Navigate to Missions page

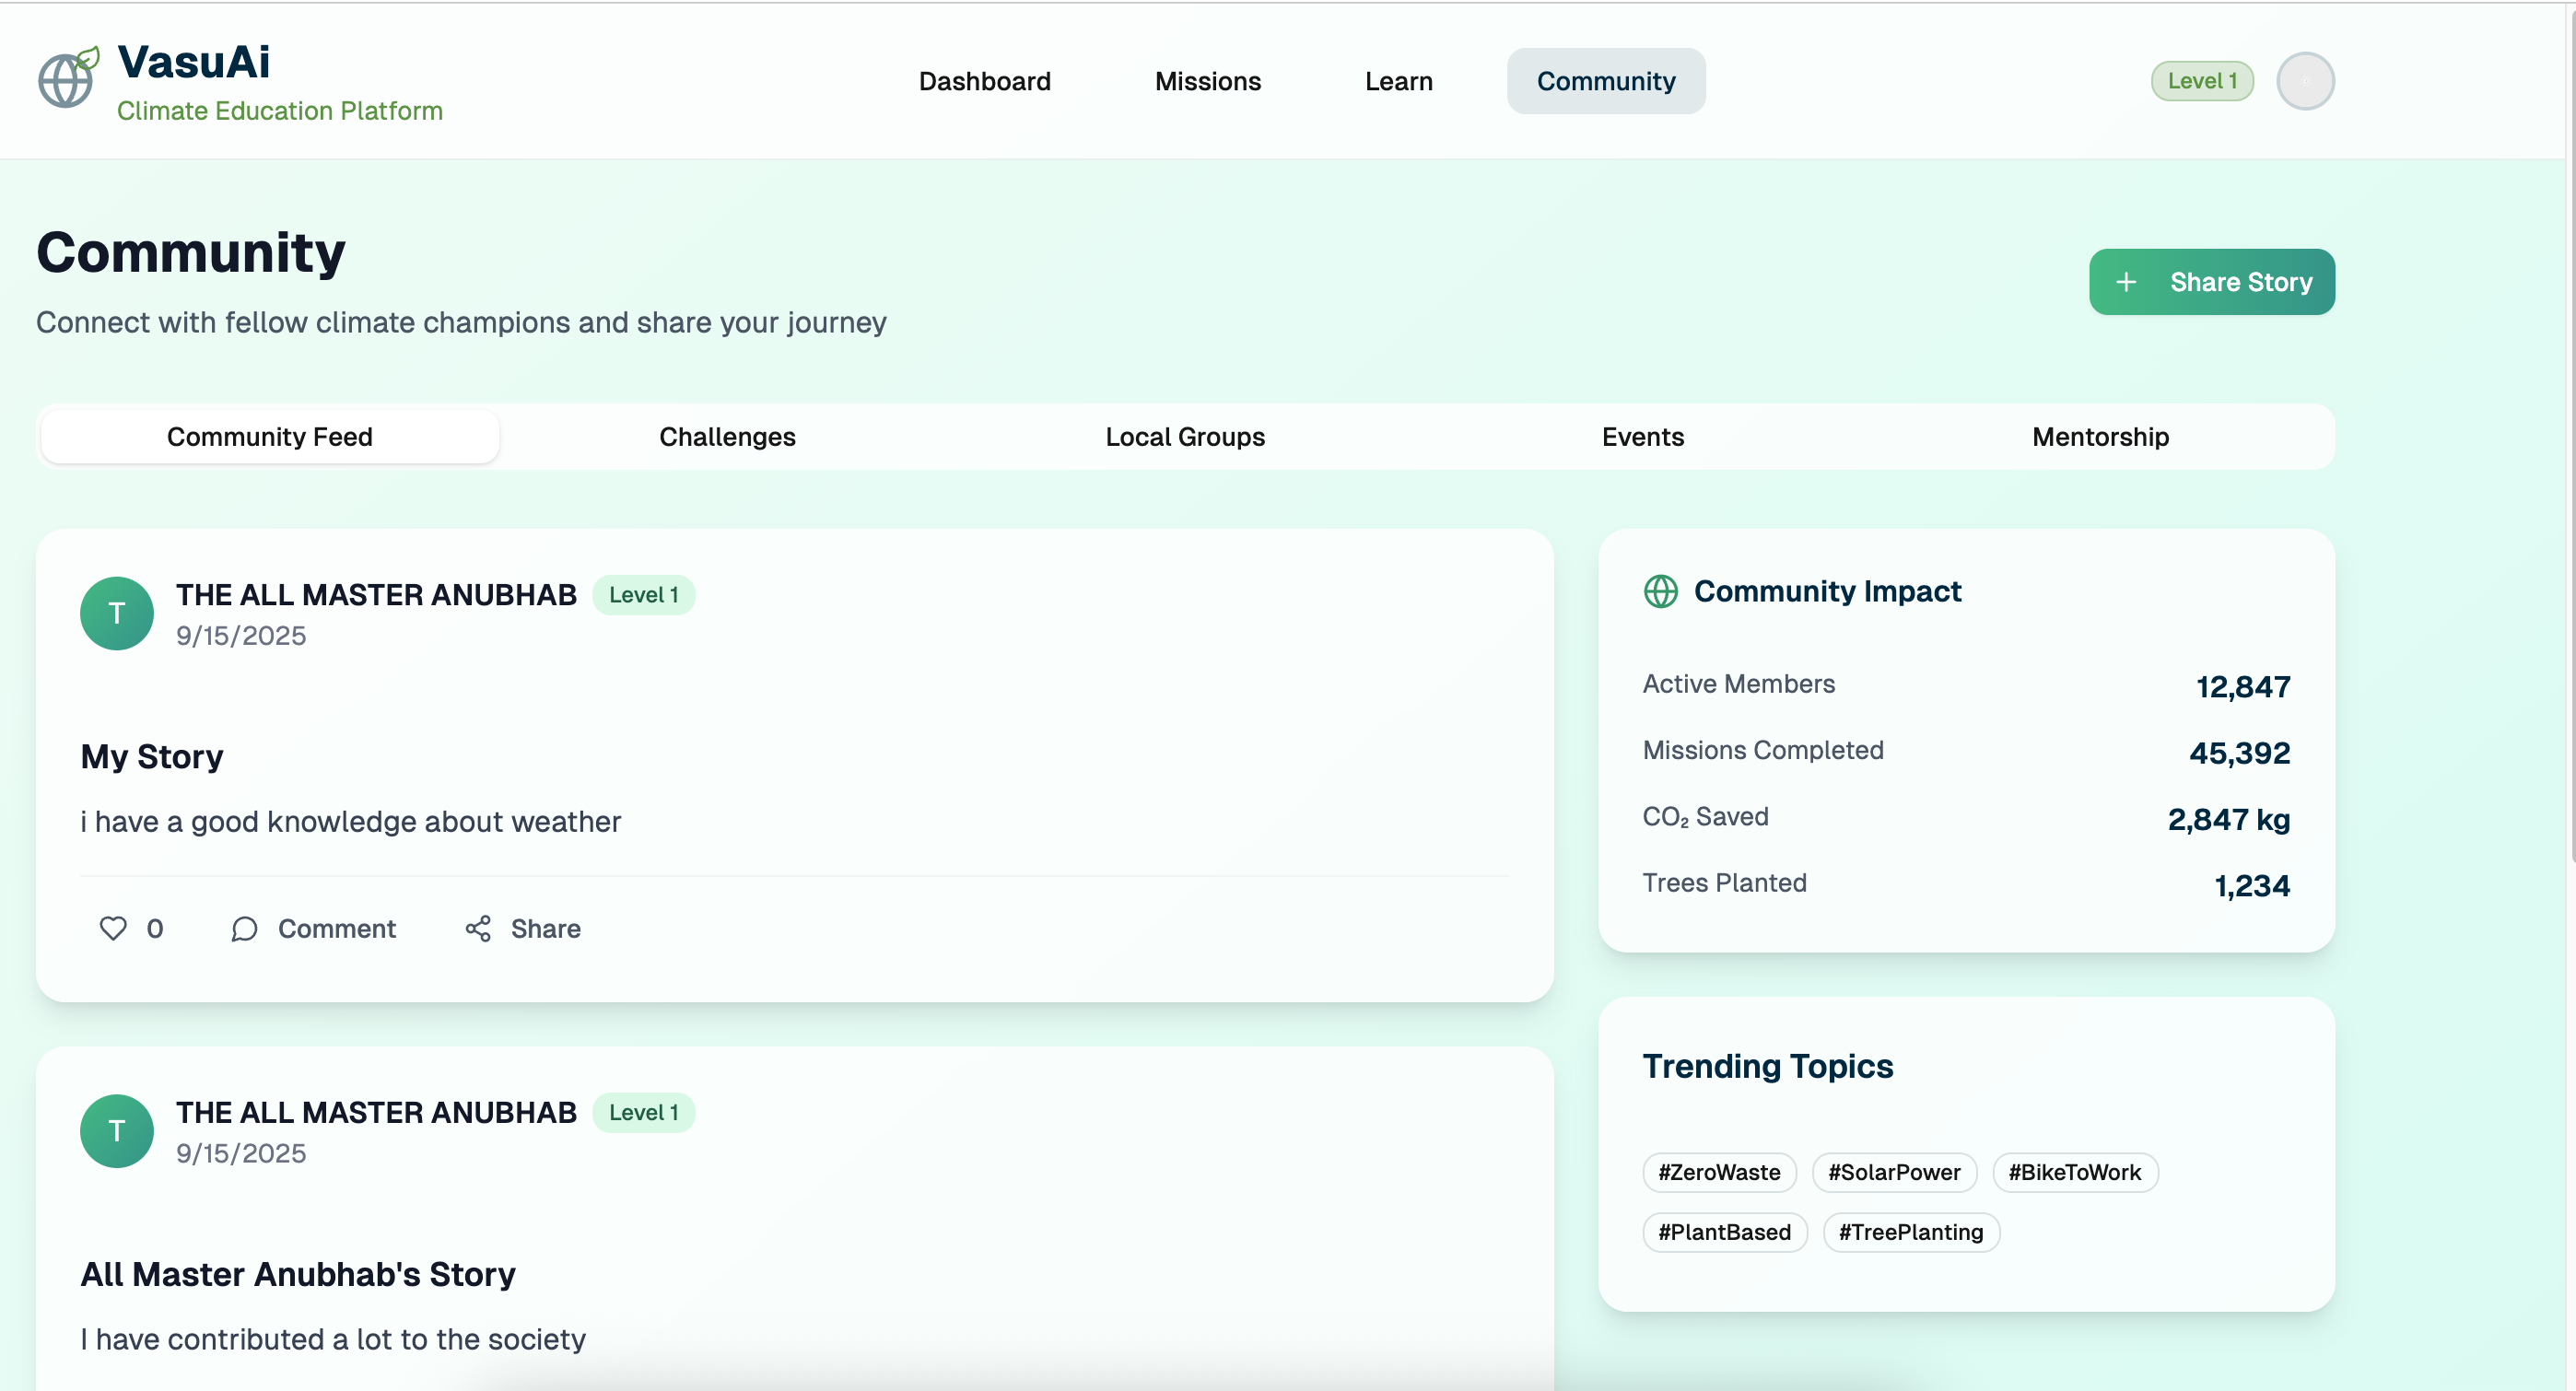point(1207,81)
